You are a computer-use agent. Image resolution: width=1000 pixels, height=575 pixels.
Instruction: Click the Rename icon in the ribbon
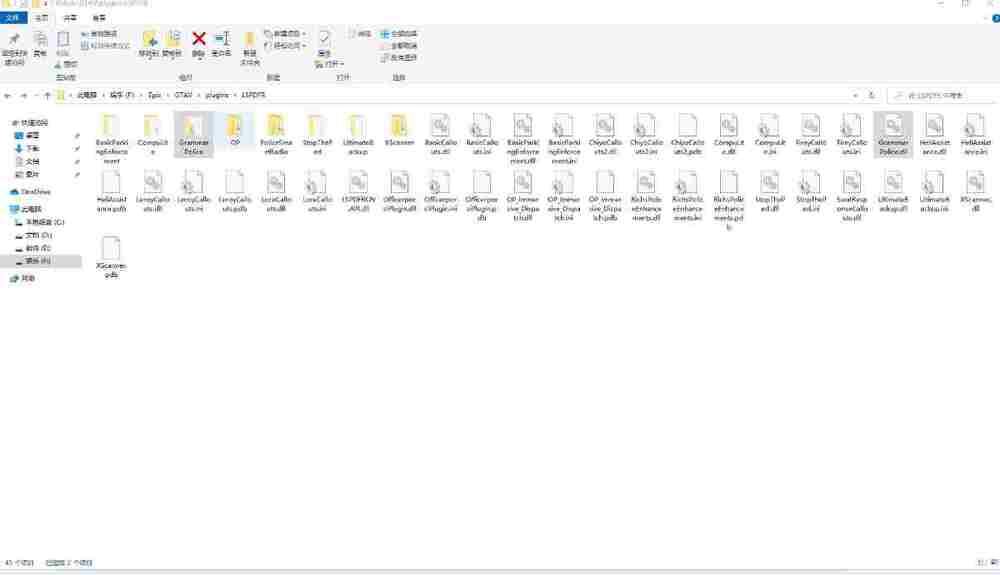point(221,42)
